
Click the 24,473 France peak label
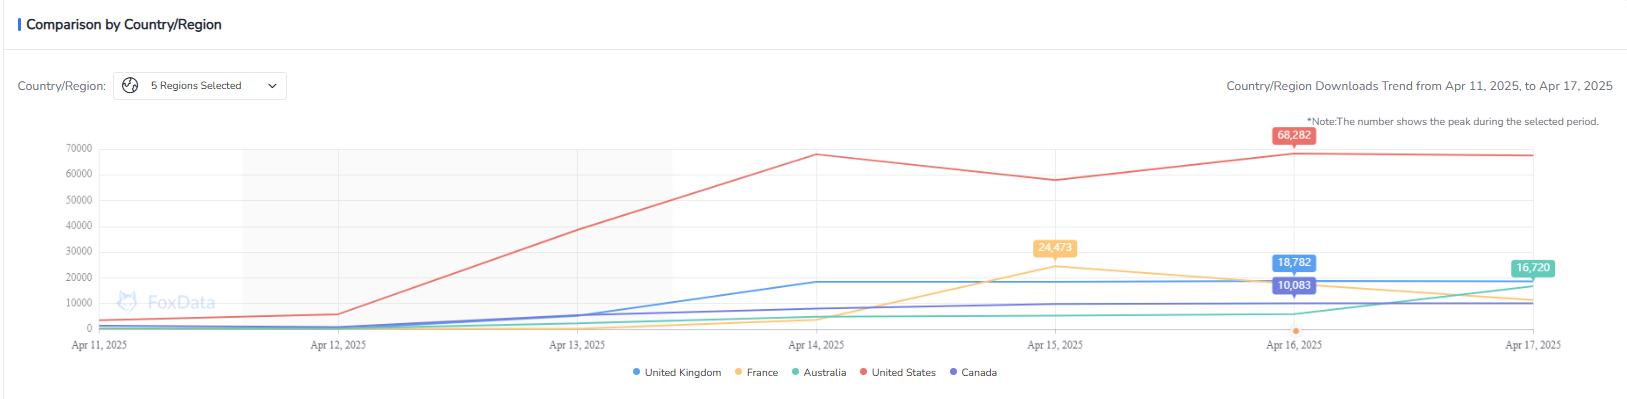click(x=1055, y=248)
